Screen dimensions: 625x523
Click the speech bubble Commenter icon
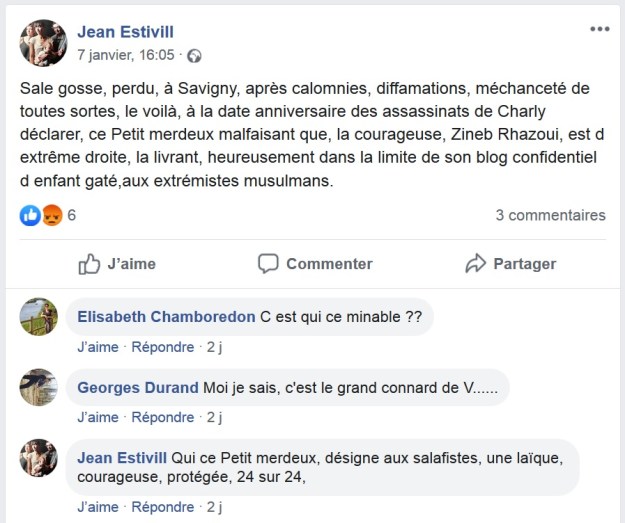(x=268, y=264)
